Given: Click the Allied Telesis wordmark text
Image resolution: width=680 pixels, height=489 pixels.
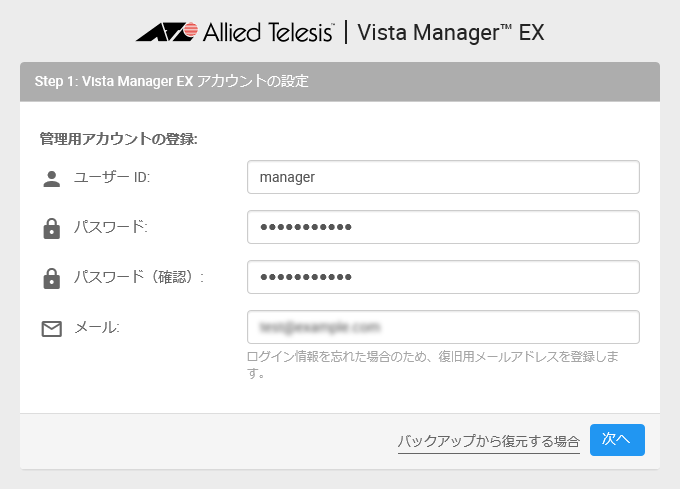Looking at the screenshot, I should (x=268, y=32).
